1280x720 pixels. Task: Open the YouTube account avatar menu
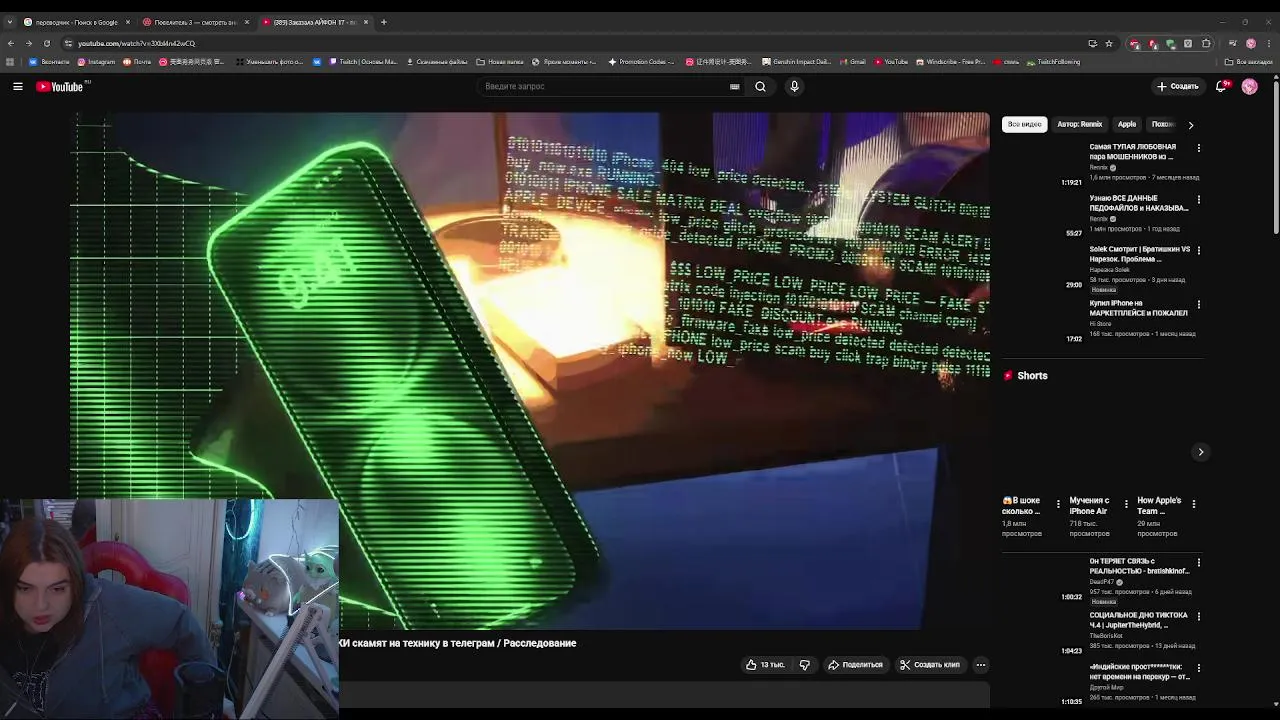(x=1249, y=87)
